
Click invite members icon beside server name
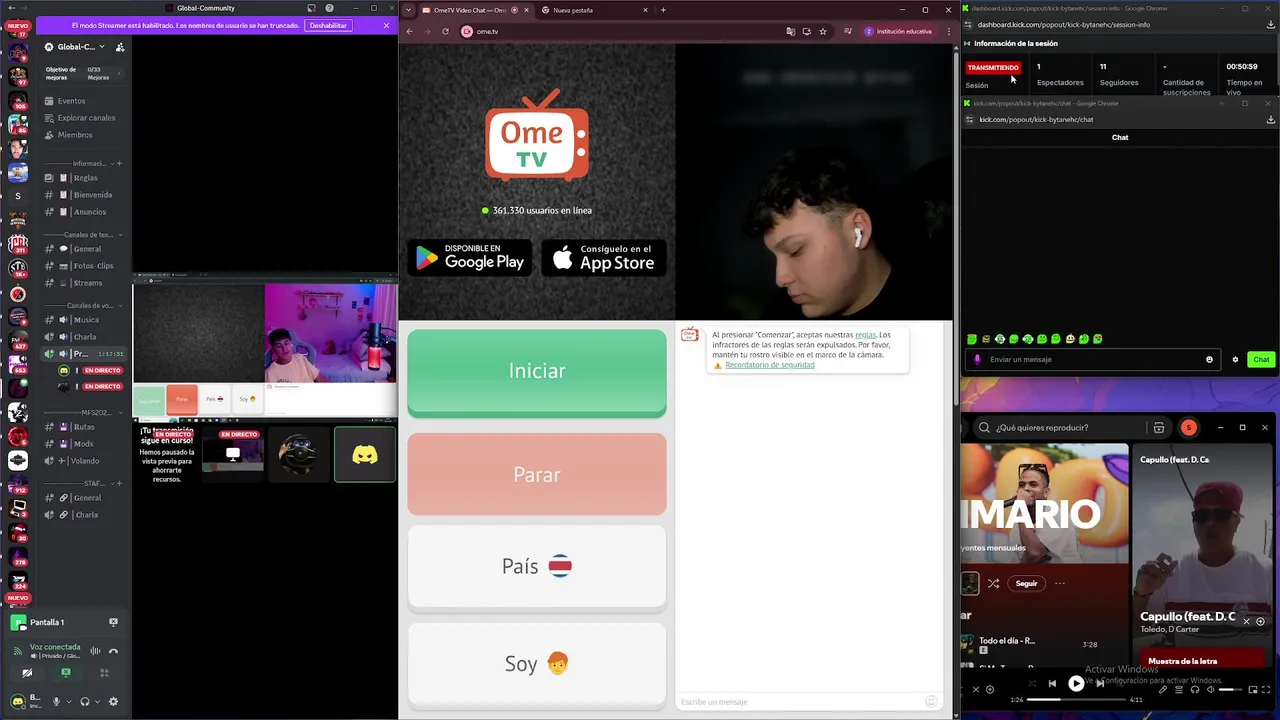120,47
